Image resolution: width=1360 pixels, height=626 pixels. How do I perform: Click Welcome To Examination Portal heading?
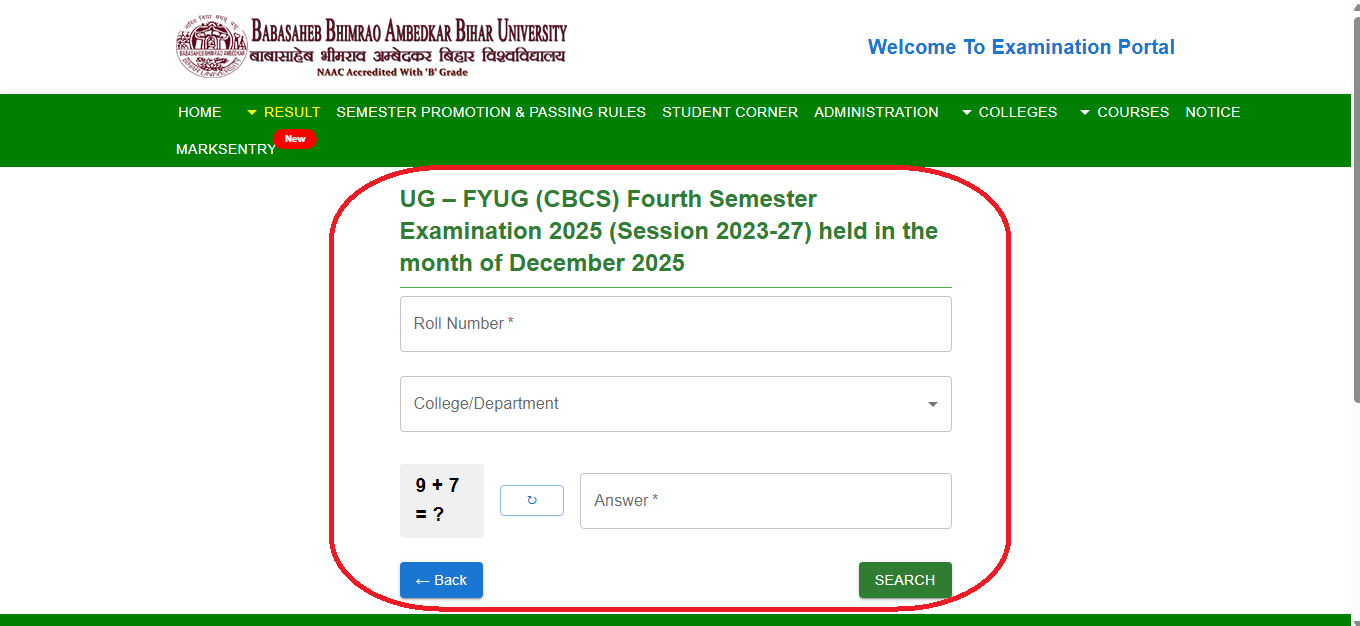pyautogui.click(x=1021, y=47)
